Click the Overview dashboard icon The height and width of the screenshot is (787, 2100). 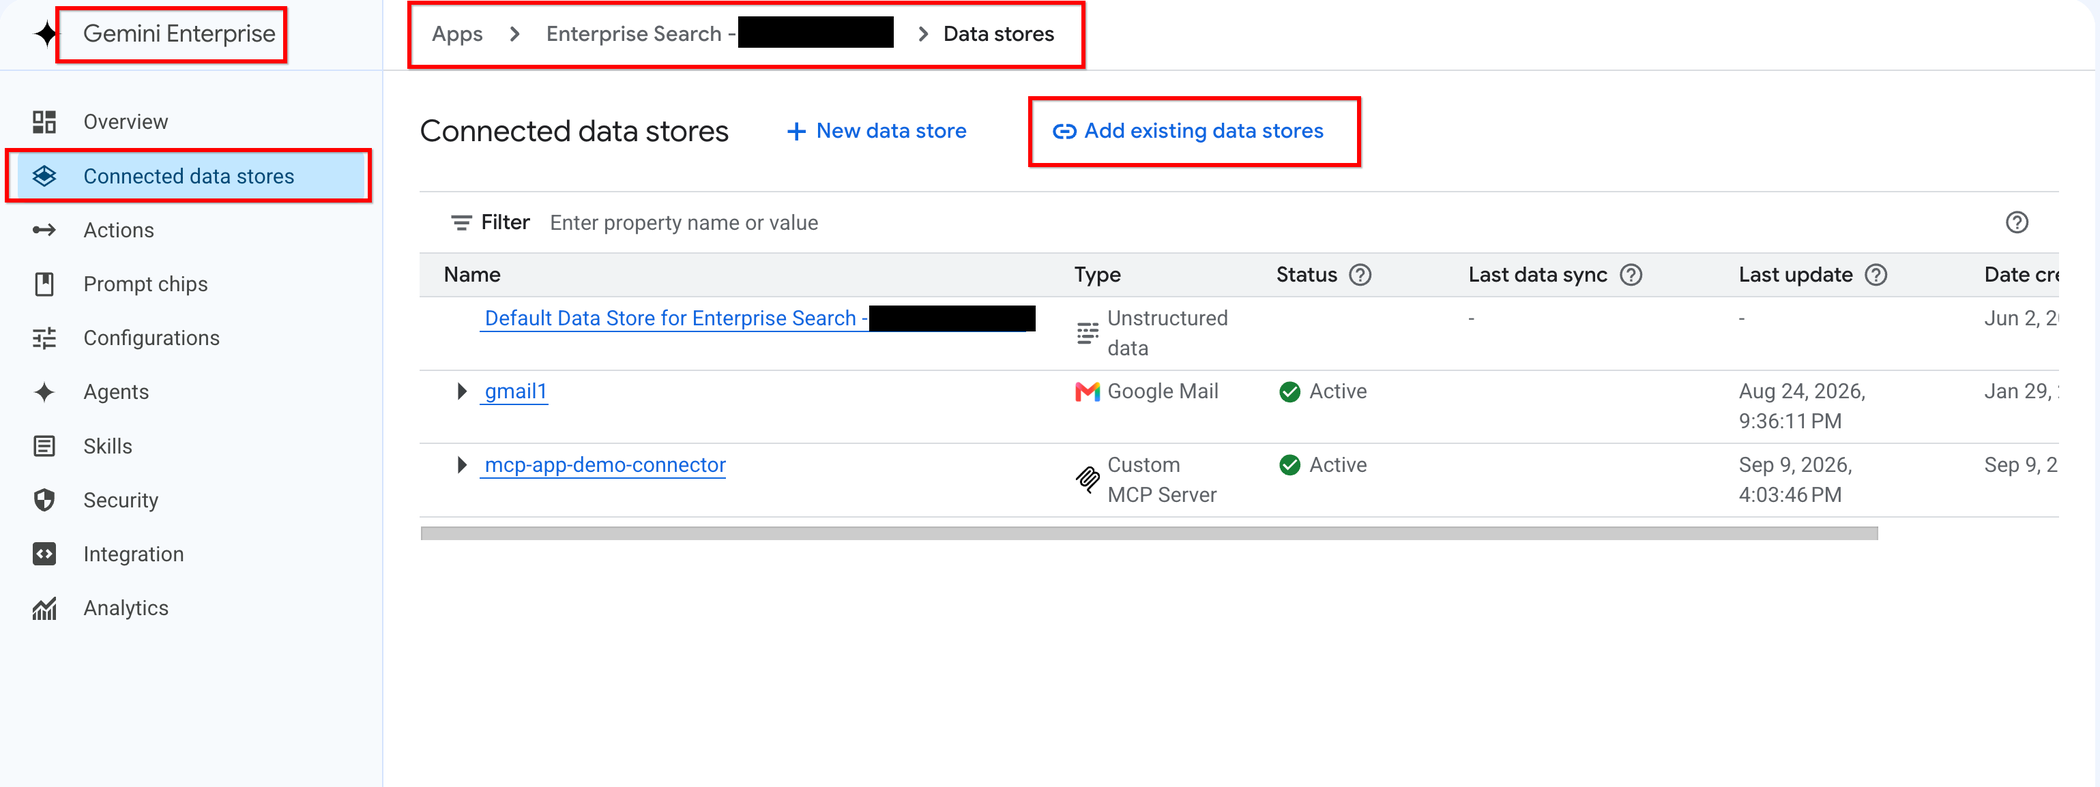click(x=44, y=122)
